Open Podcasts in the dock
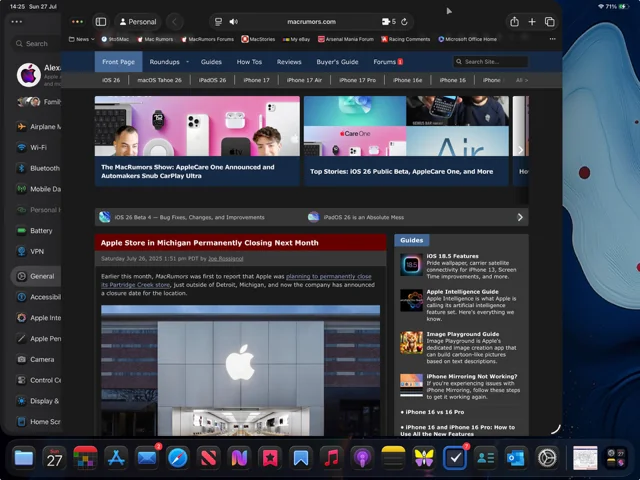Image resolution: width=640 pixels, height=480 pixels. coord(362,458)
